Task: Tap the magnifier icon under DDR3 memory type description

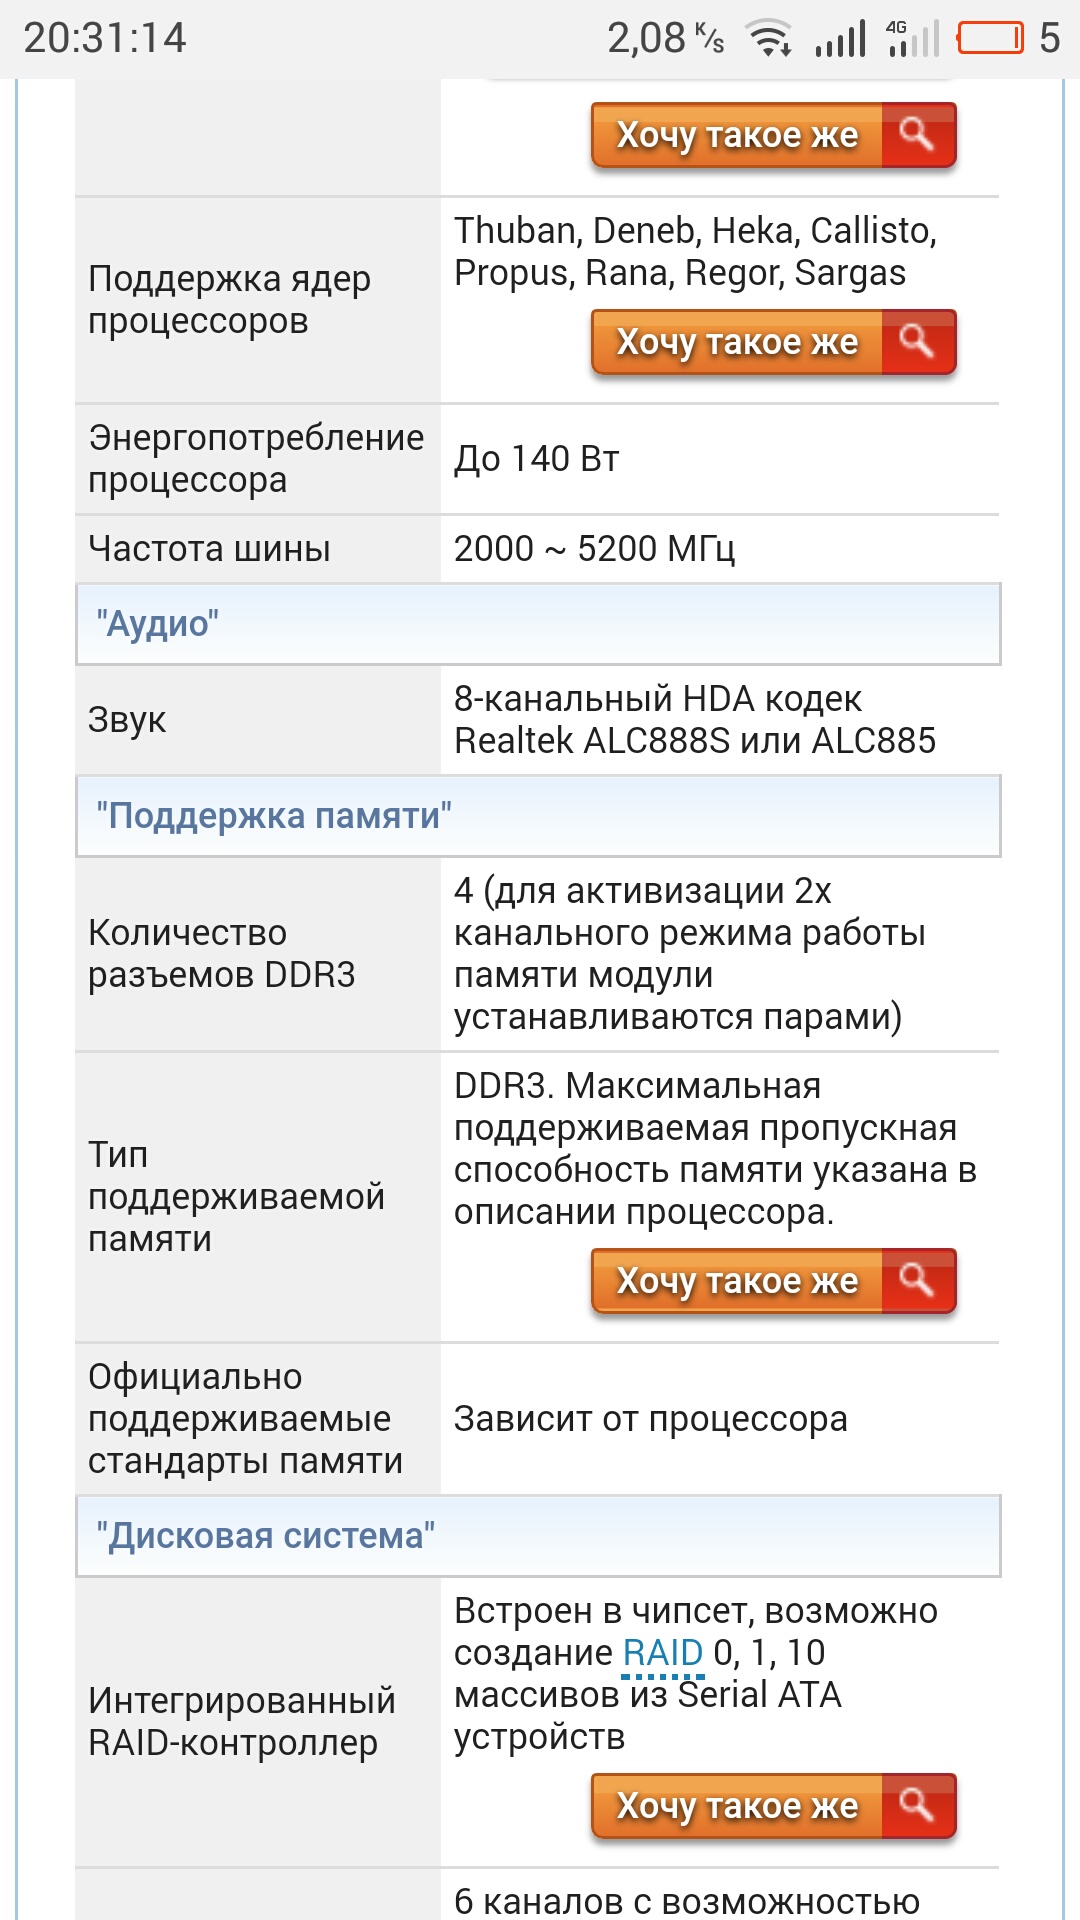Action: [x=918, y=1280]
